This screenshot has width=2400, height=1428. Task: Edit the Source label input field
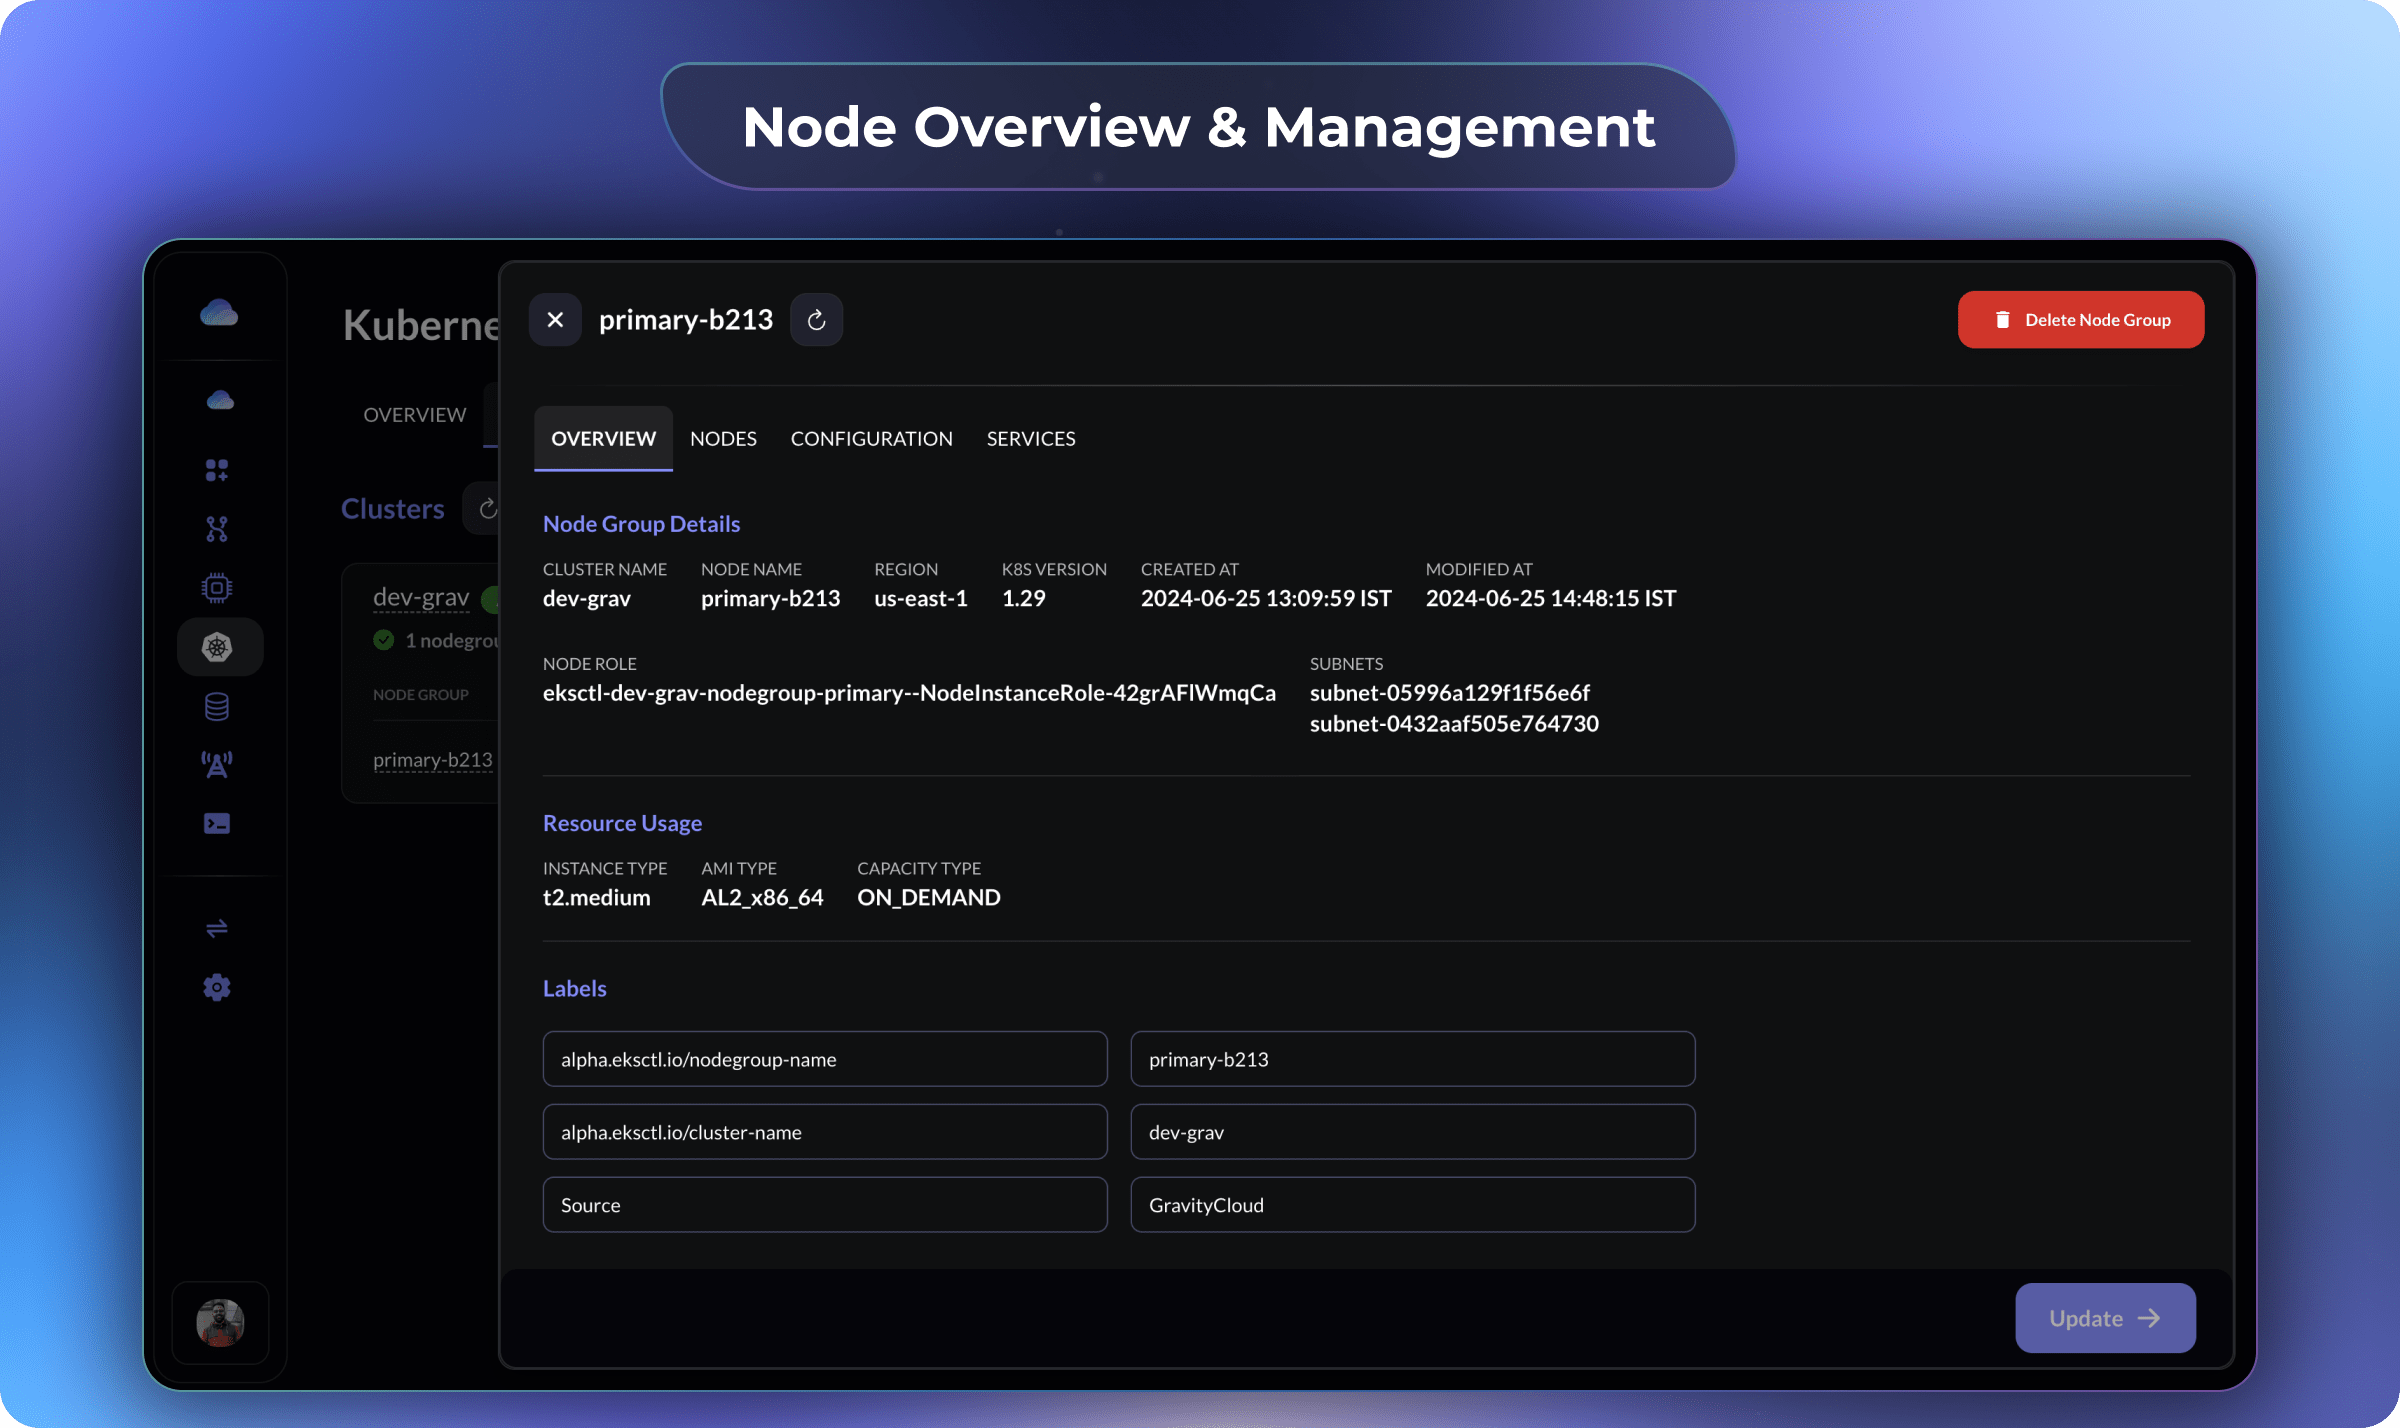click(x=824, y=1204)
